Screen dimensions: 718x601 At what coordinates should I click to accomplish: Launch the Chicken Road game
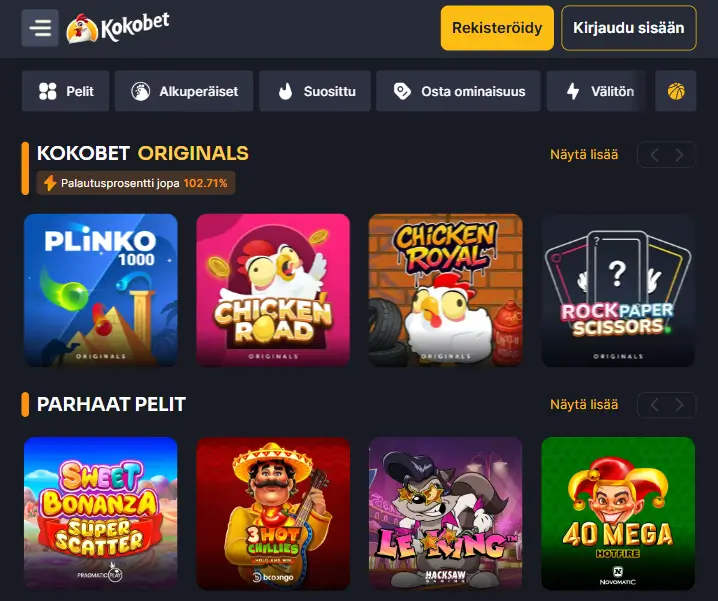(273, 290)
